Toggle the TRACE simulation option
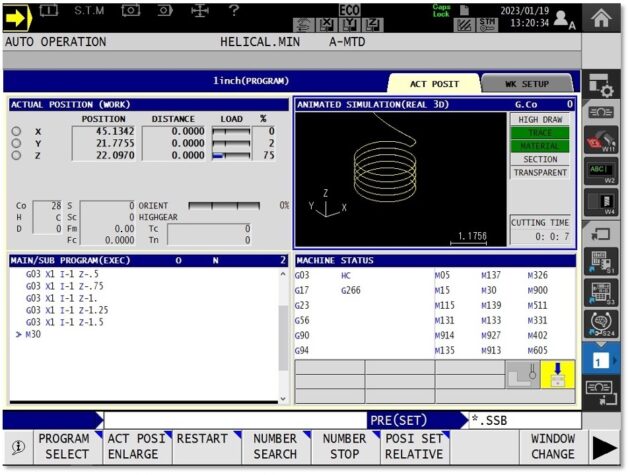Screen dimensions: 630x475 [x=539, y=132]
